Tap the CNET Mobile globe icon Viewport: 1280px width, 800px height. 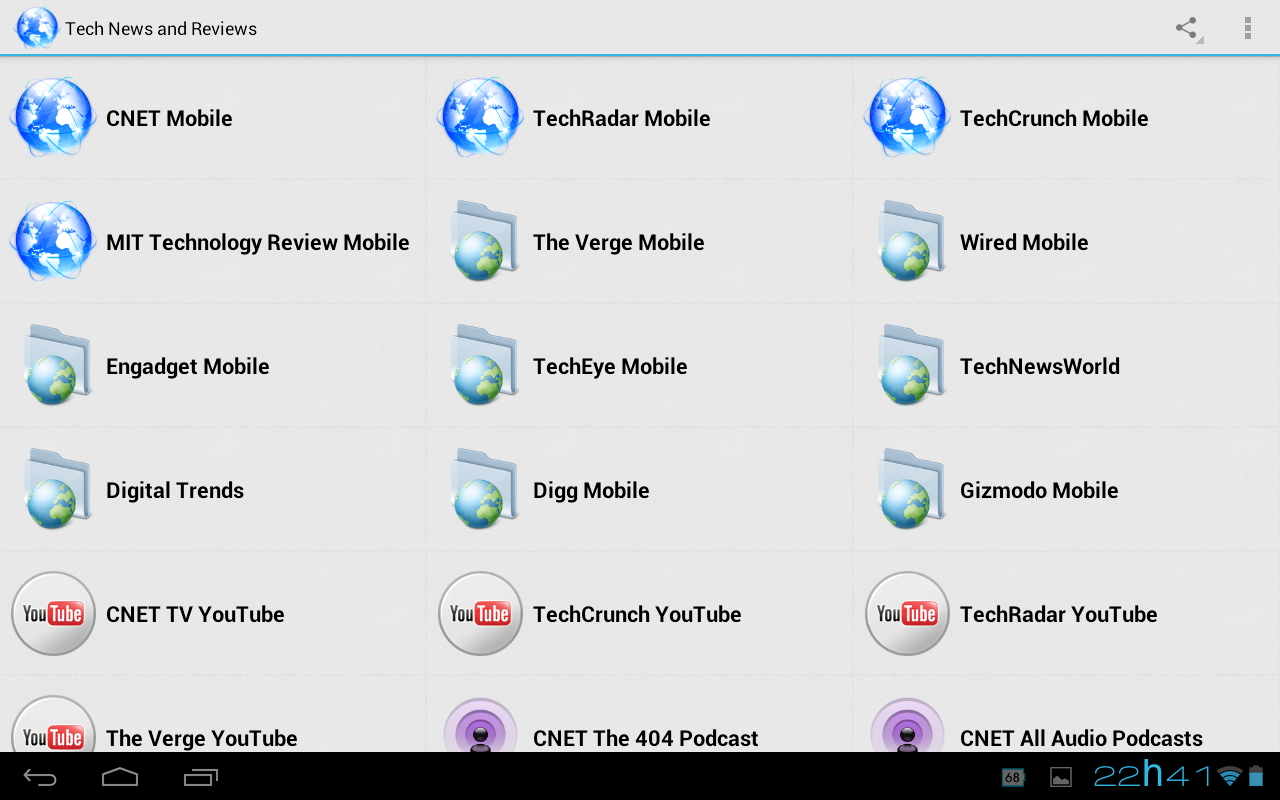point(53,118)
